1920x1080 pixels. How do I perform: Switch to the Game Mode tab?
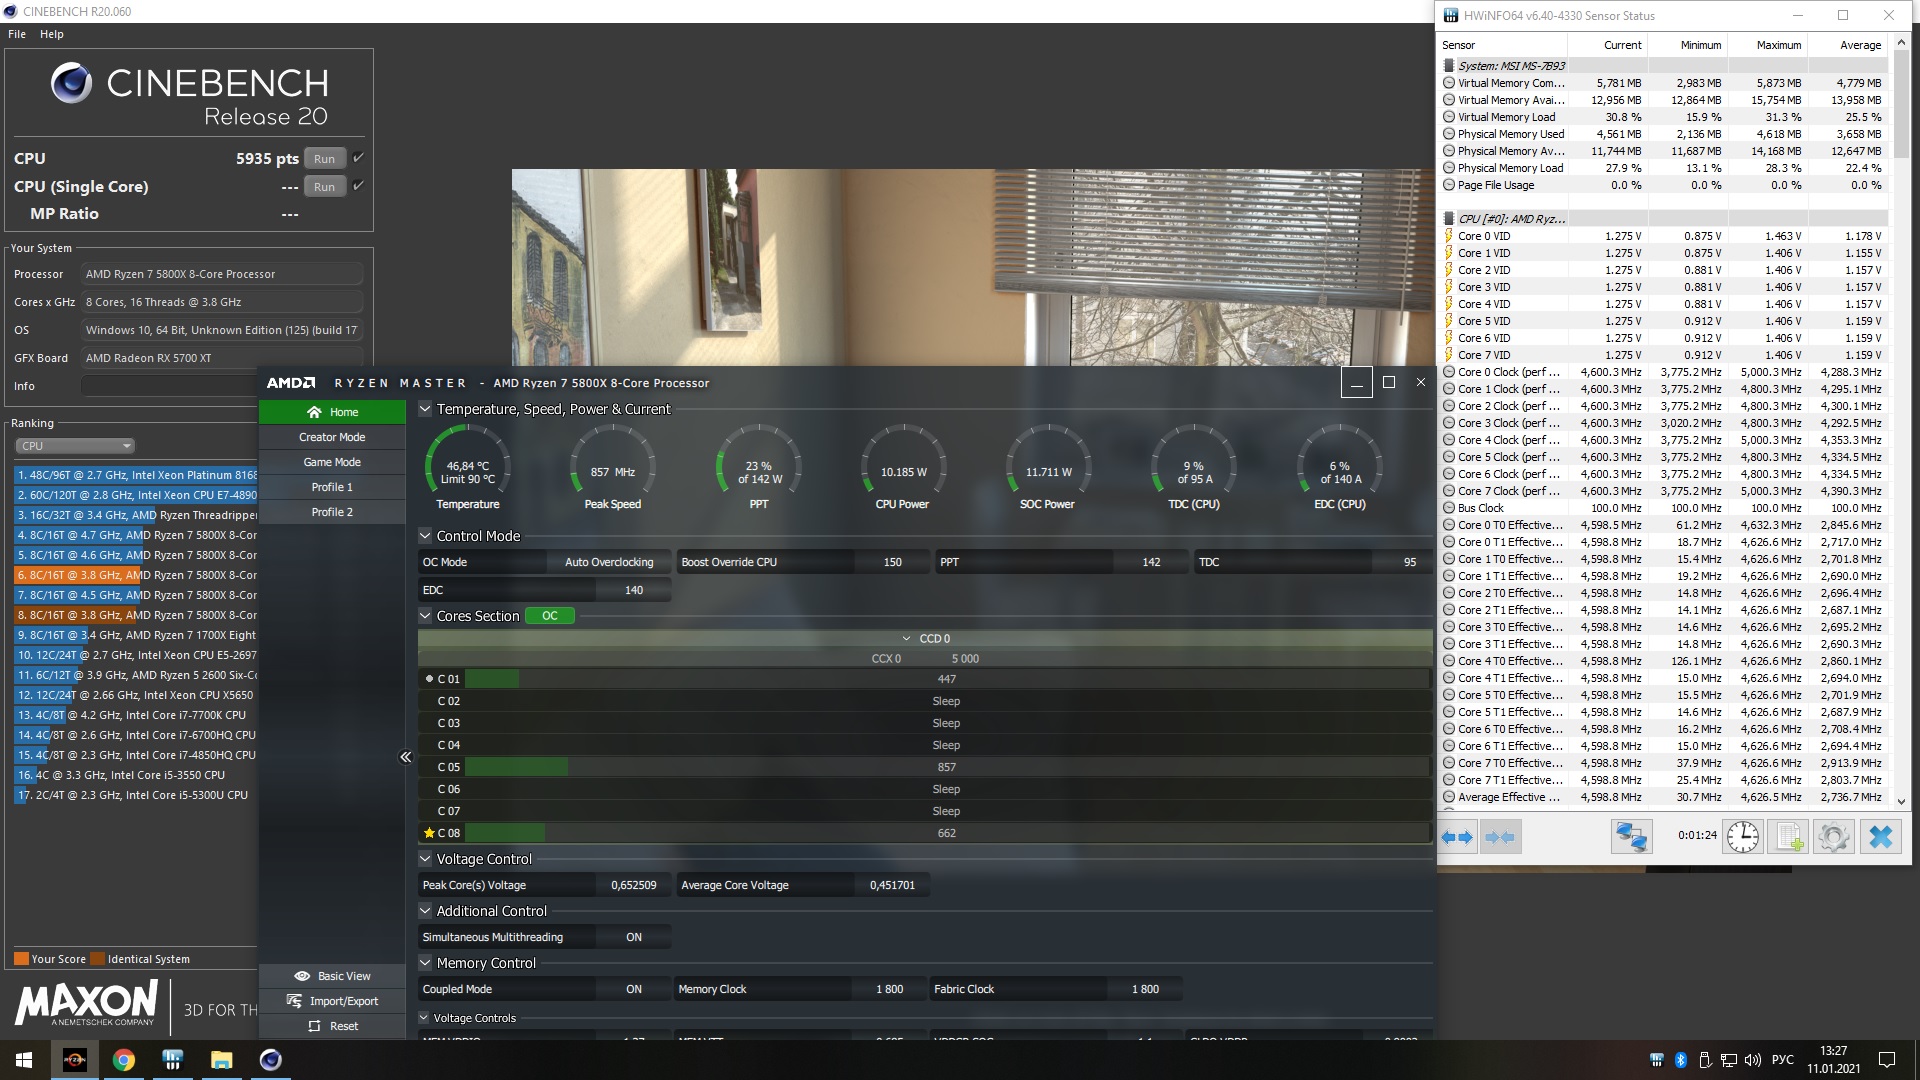coord(332,462)
